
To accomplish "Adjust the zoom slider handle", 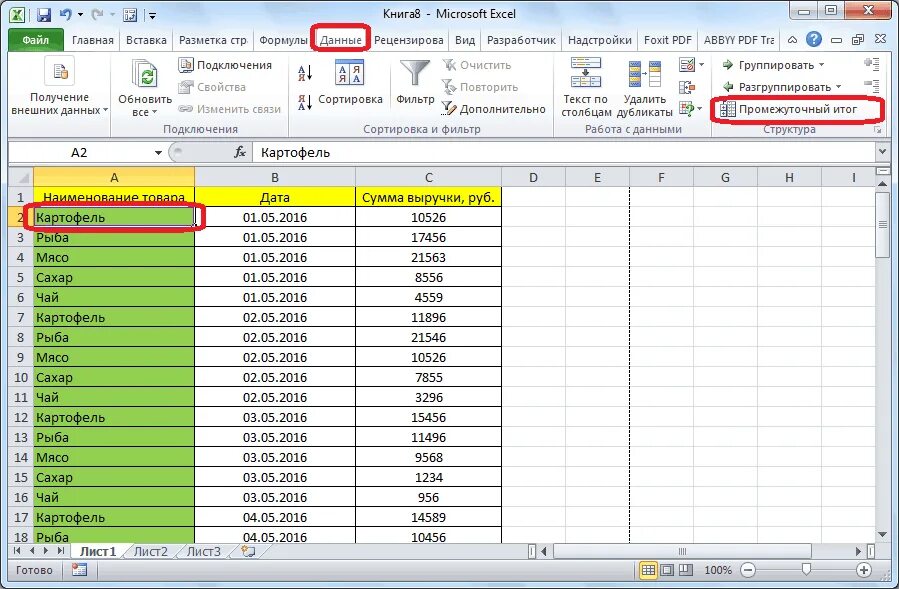I will point(806,570).
